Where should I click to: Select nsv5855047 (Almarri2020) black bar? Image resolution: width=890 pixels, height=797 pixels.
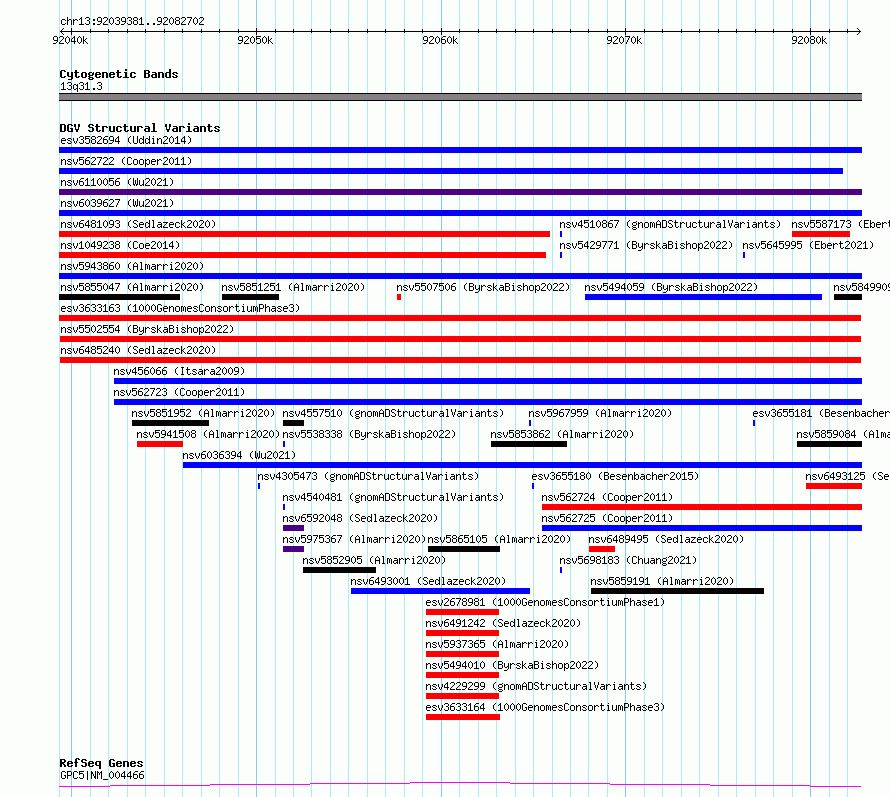[x=119, y=297]
